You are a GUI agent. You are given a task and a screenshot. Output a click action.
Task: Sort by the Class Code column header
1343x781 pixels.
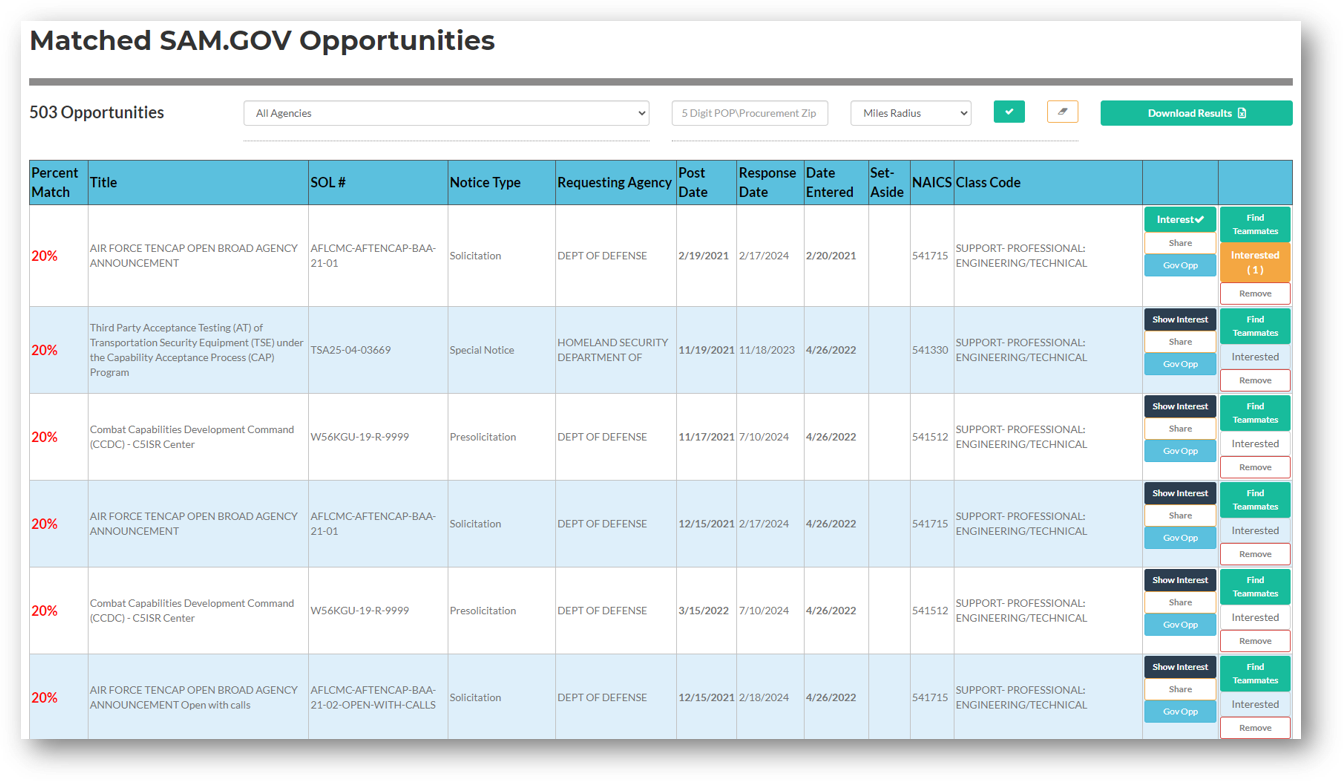1048,183
